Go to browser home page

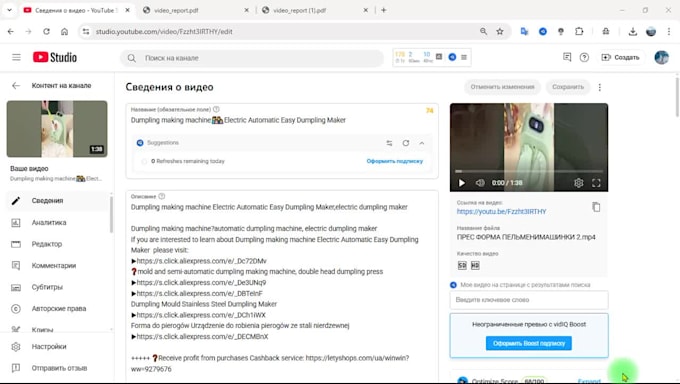64,31
